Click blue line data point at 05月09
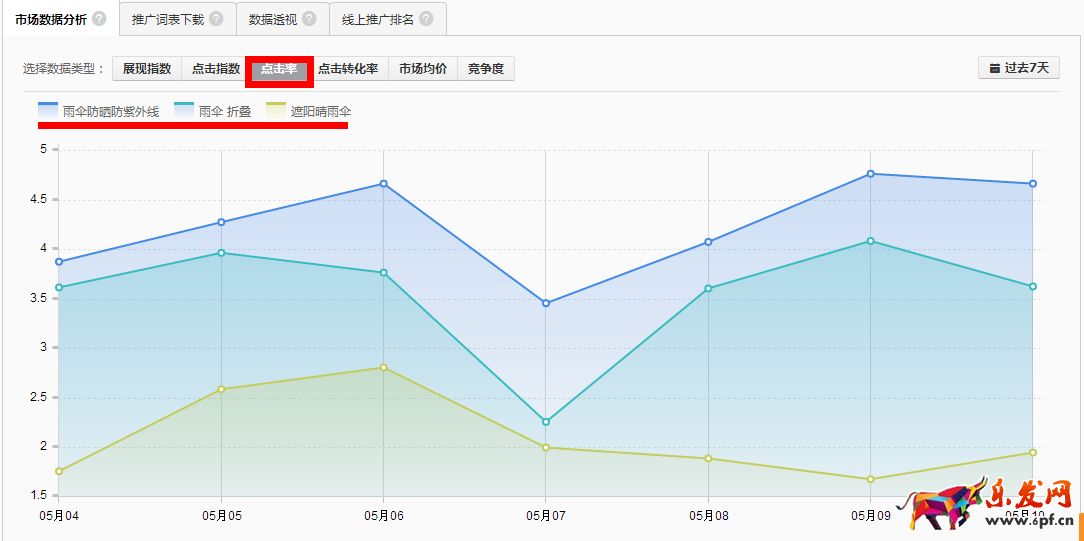This screenshot has height=541, width=1084. [871, 174]
